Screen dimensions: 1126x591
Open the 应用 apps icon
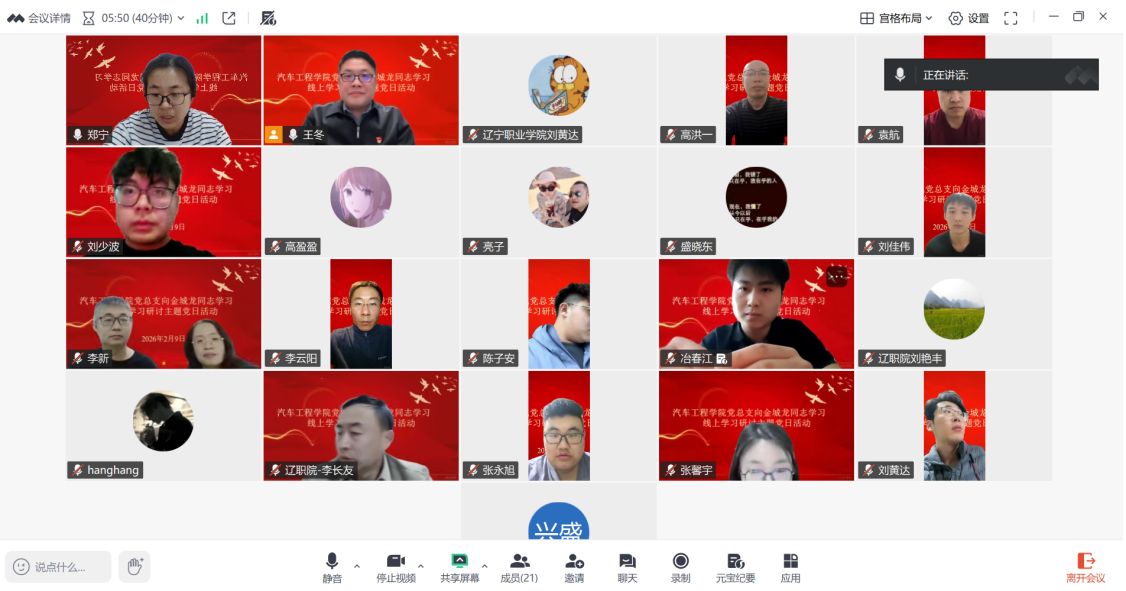coord(790,567)
